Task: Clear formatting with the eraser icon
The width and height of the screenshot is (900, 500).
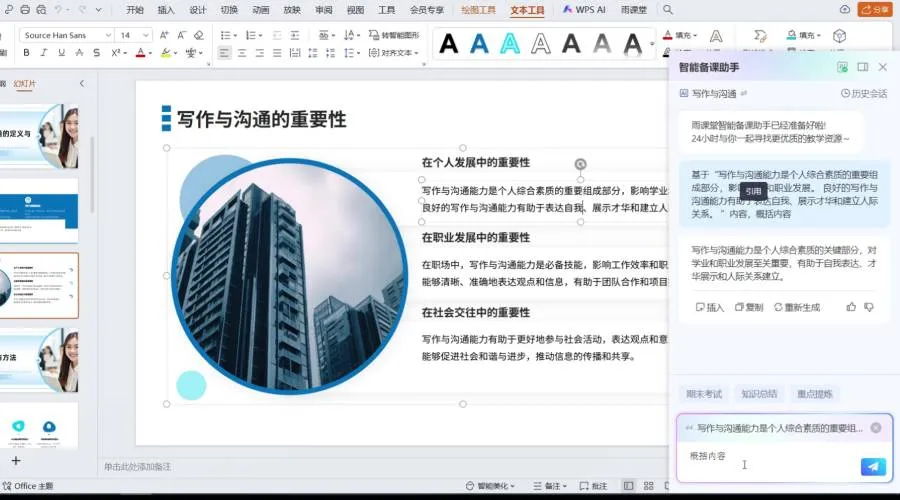Action: click(199, 35)
